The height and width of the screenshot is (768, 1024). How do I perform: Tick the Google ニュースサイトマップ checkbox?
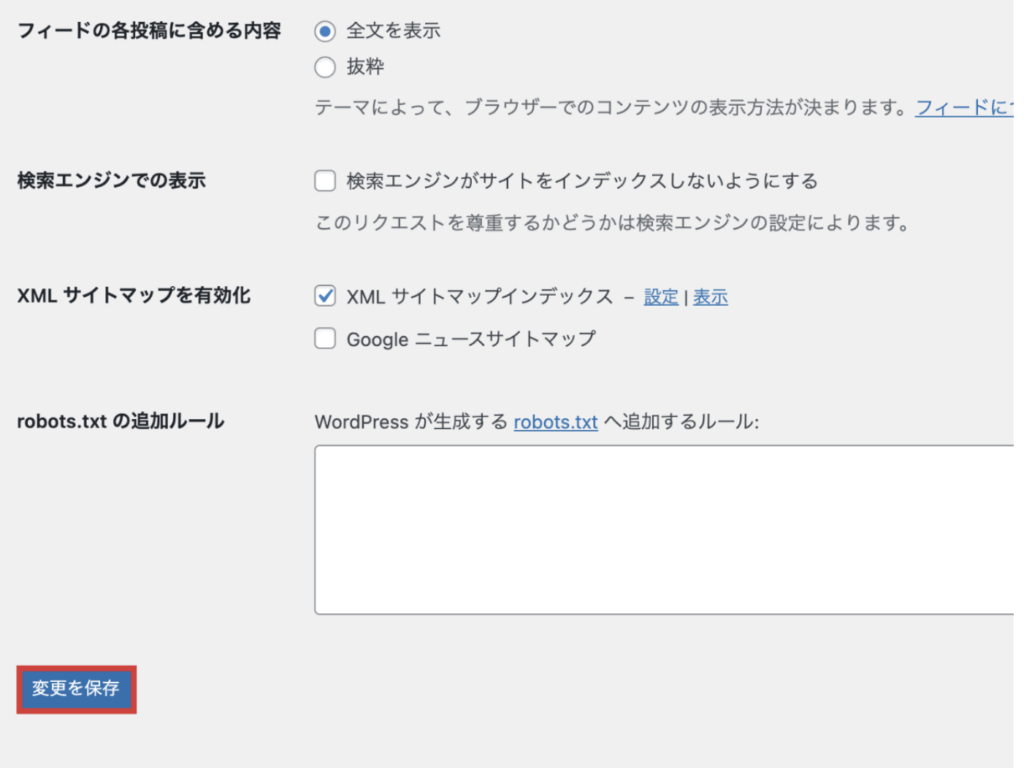point(325,339)
